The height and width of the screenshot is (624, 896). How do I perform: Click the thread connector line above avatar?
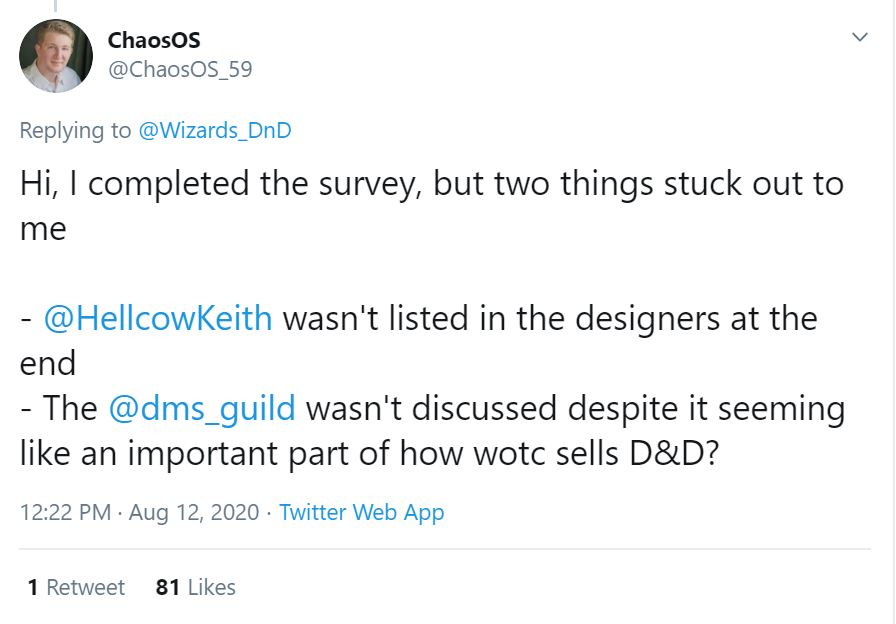(56, 7)
